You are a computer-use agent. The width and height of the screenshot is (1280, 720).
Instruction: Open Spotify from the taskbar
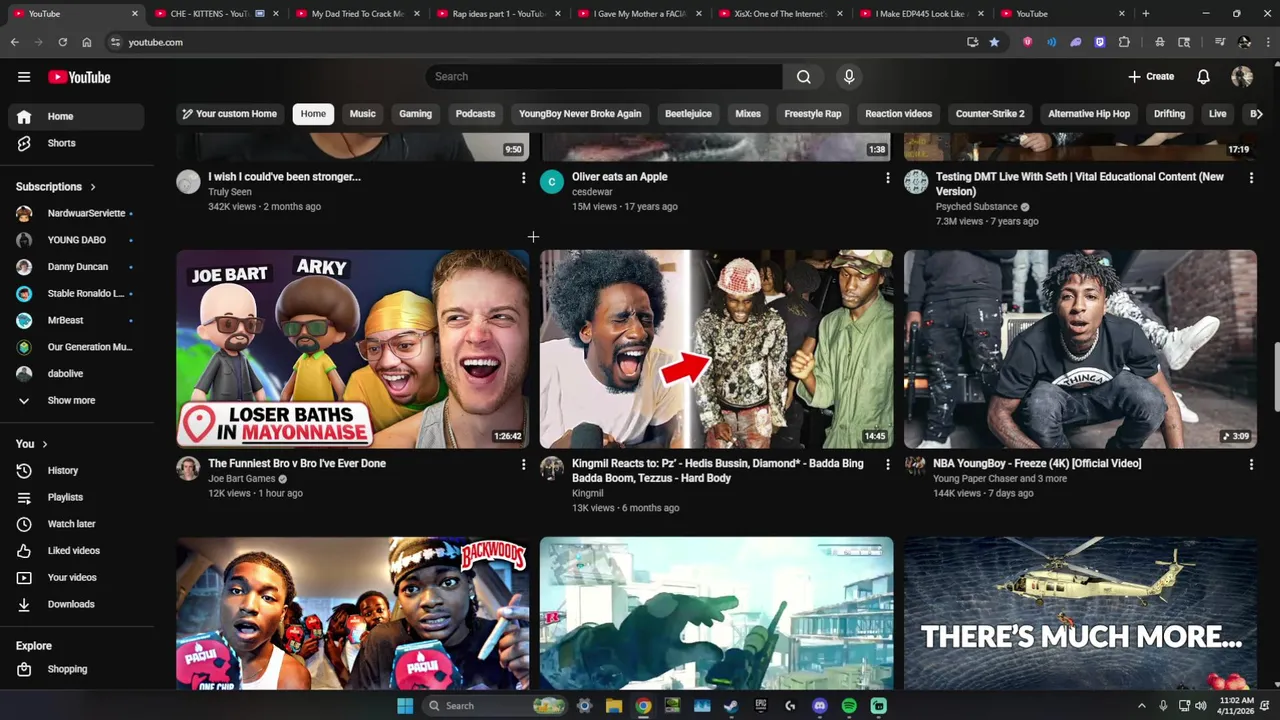pos(849,706)
